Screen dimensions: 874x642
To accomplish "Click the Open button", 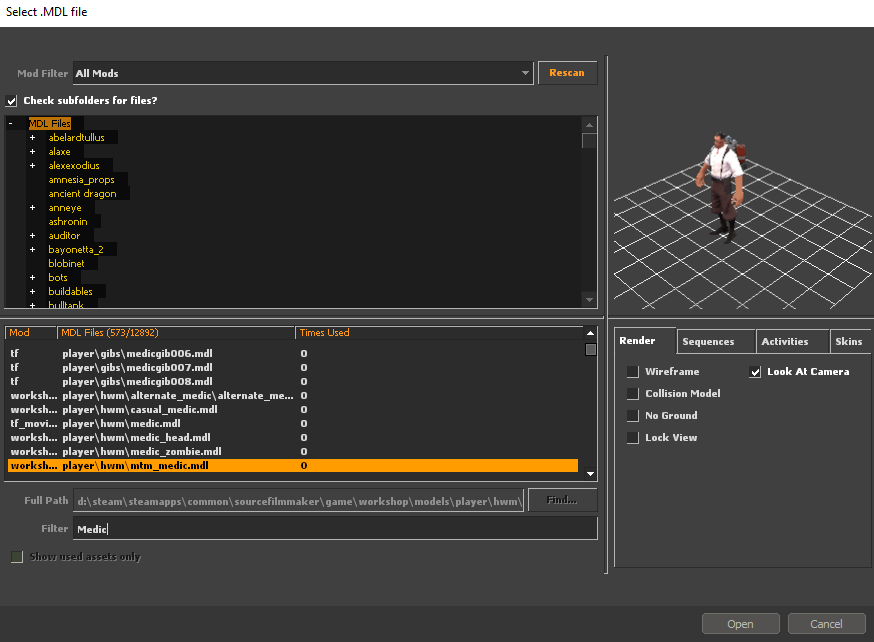I will click(x=740, y=624).
